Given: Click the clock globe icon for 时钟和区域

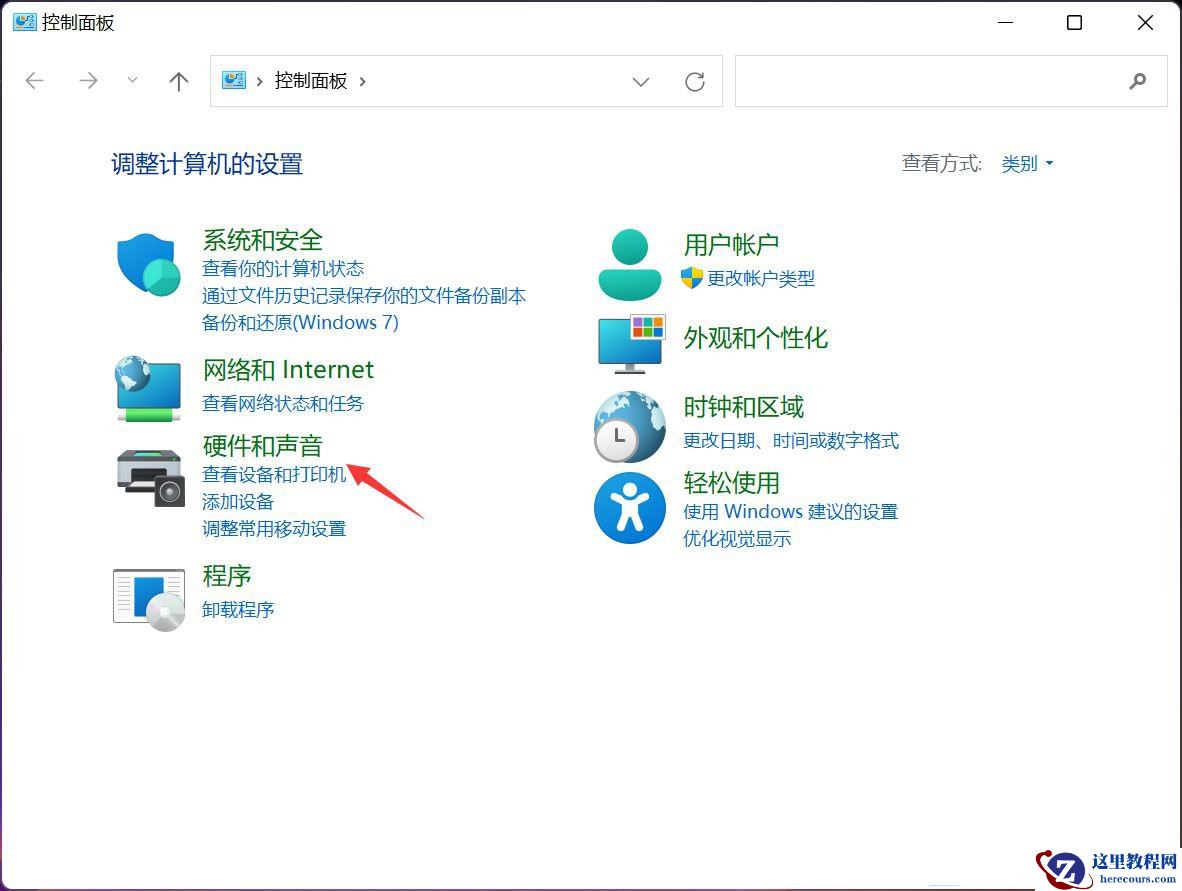Looking at the screenshot, I should (629, 426).
